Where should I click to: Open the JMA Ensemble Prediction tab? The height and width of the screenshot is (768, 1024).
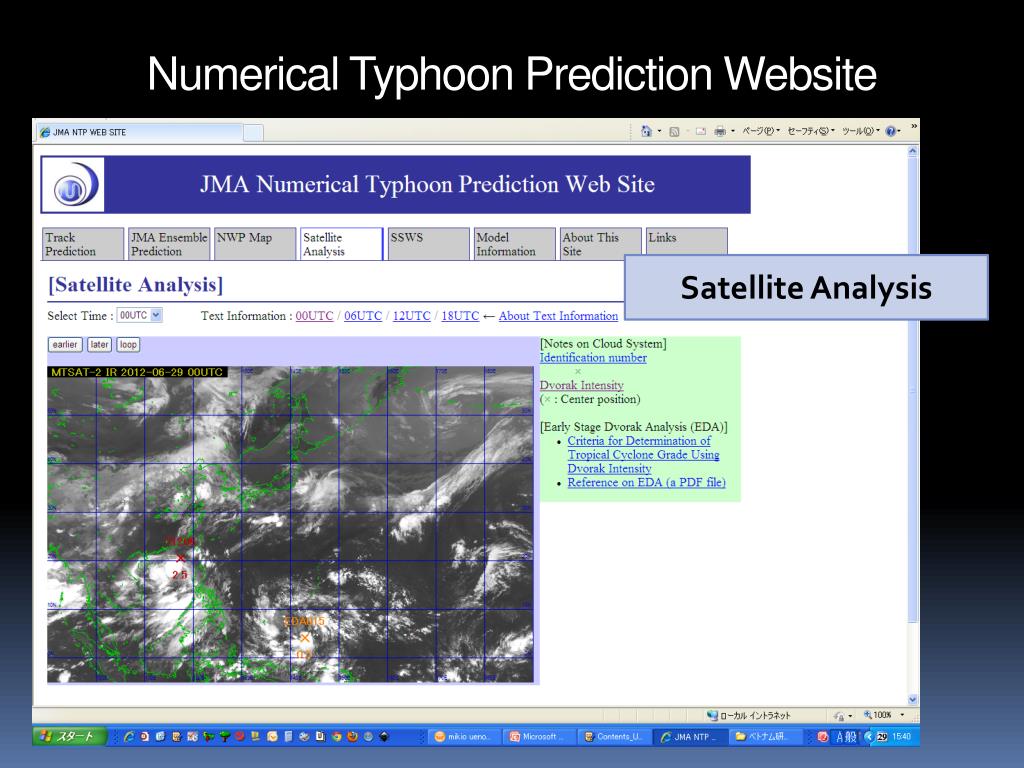(169, 244)
